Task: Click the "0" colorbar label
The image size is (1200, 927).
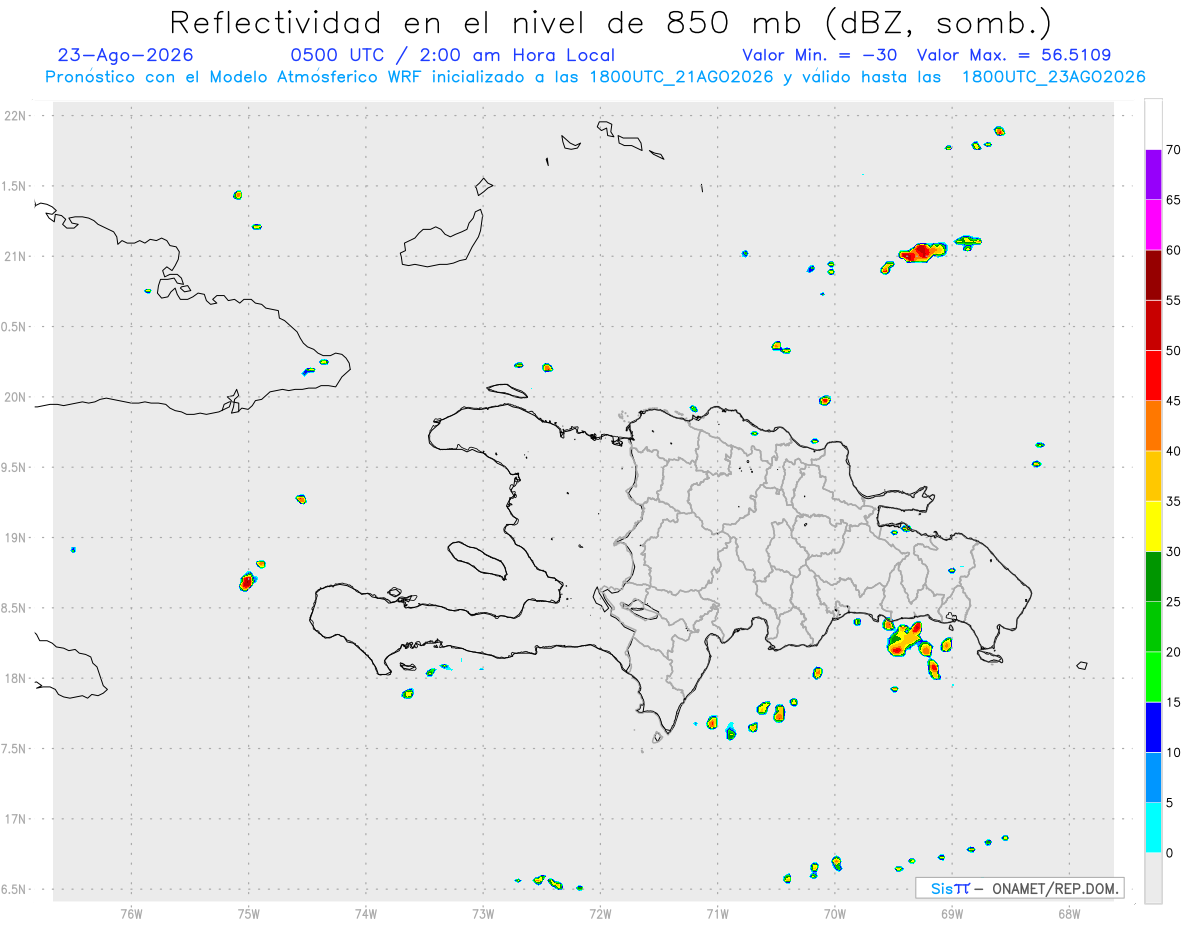Action: point(1168,853)
